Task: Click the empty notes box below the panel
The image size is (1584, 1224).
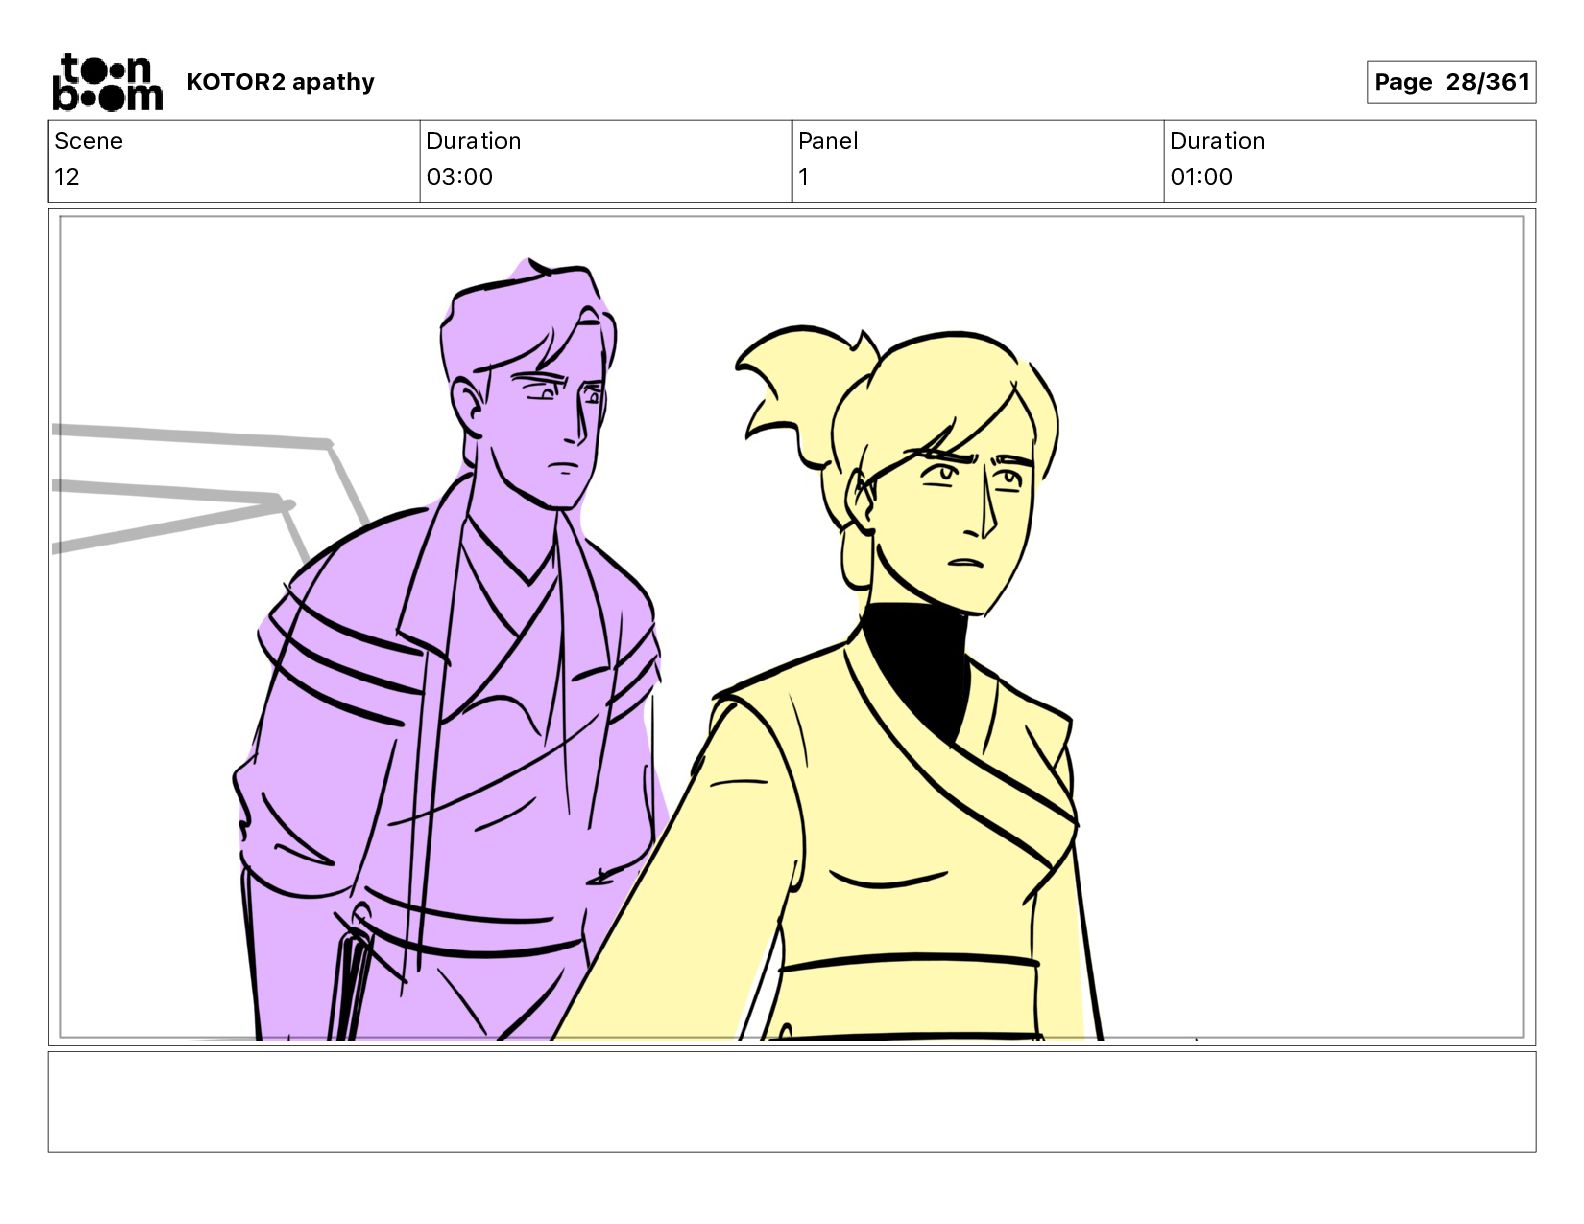Action: tap(792, 1101)
